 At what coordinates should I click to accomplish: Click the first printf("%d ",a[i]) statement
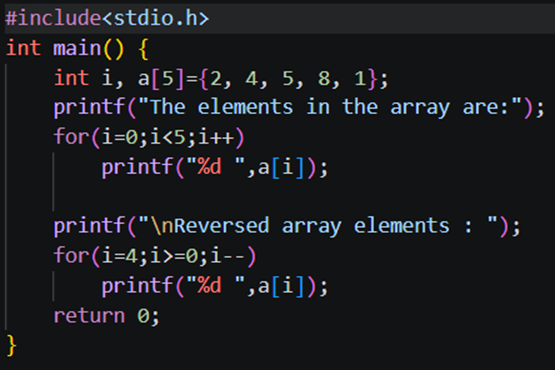[x=215, y=167]
